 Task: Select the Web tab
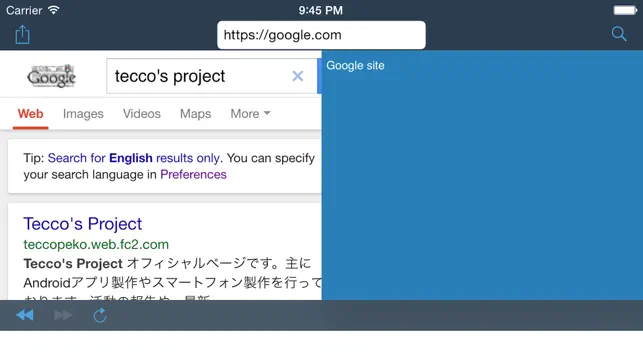30,114
